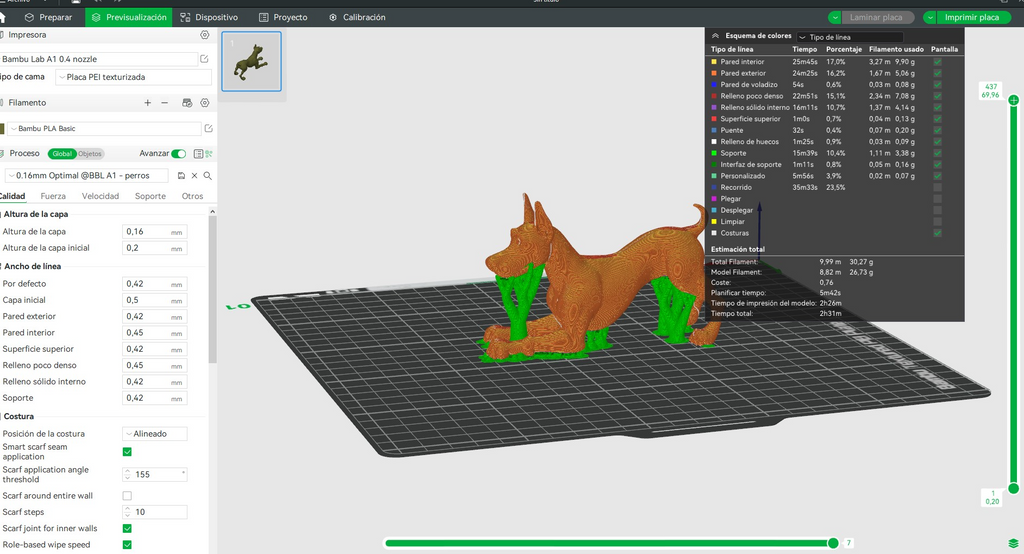
Task: Show Plegar retraction markers in preview
Action: pos(937,199)
